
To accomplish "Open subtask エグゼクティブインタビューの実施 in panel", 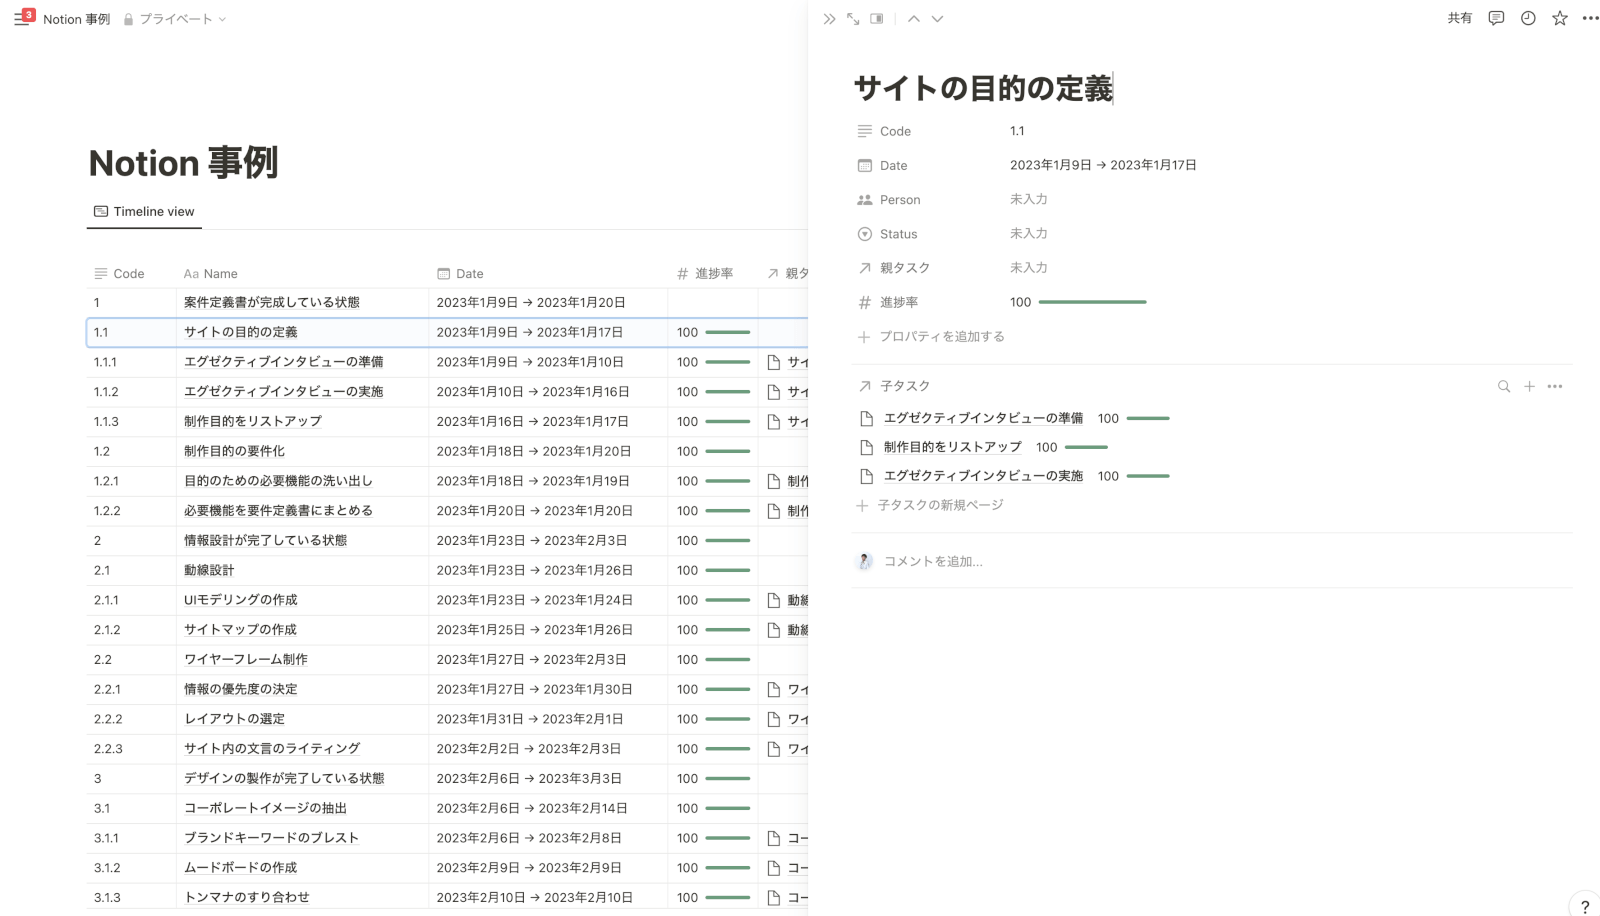I will [x=983, y=476].
